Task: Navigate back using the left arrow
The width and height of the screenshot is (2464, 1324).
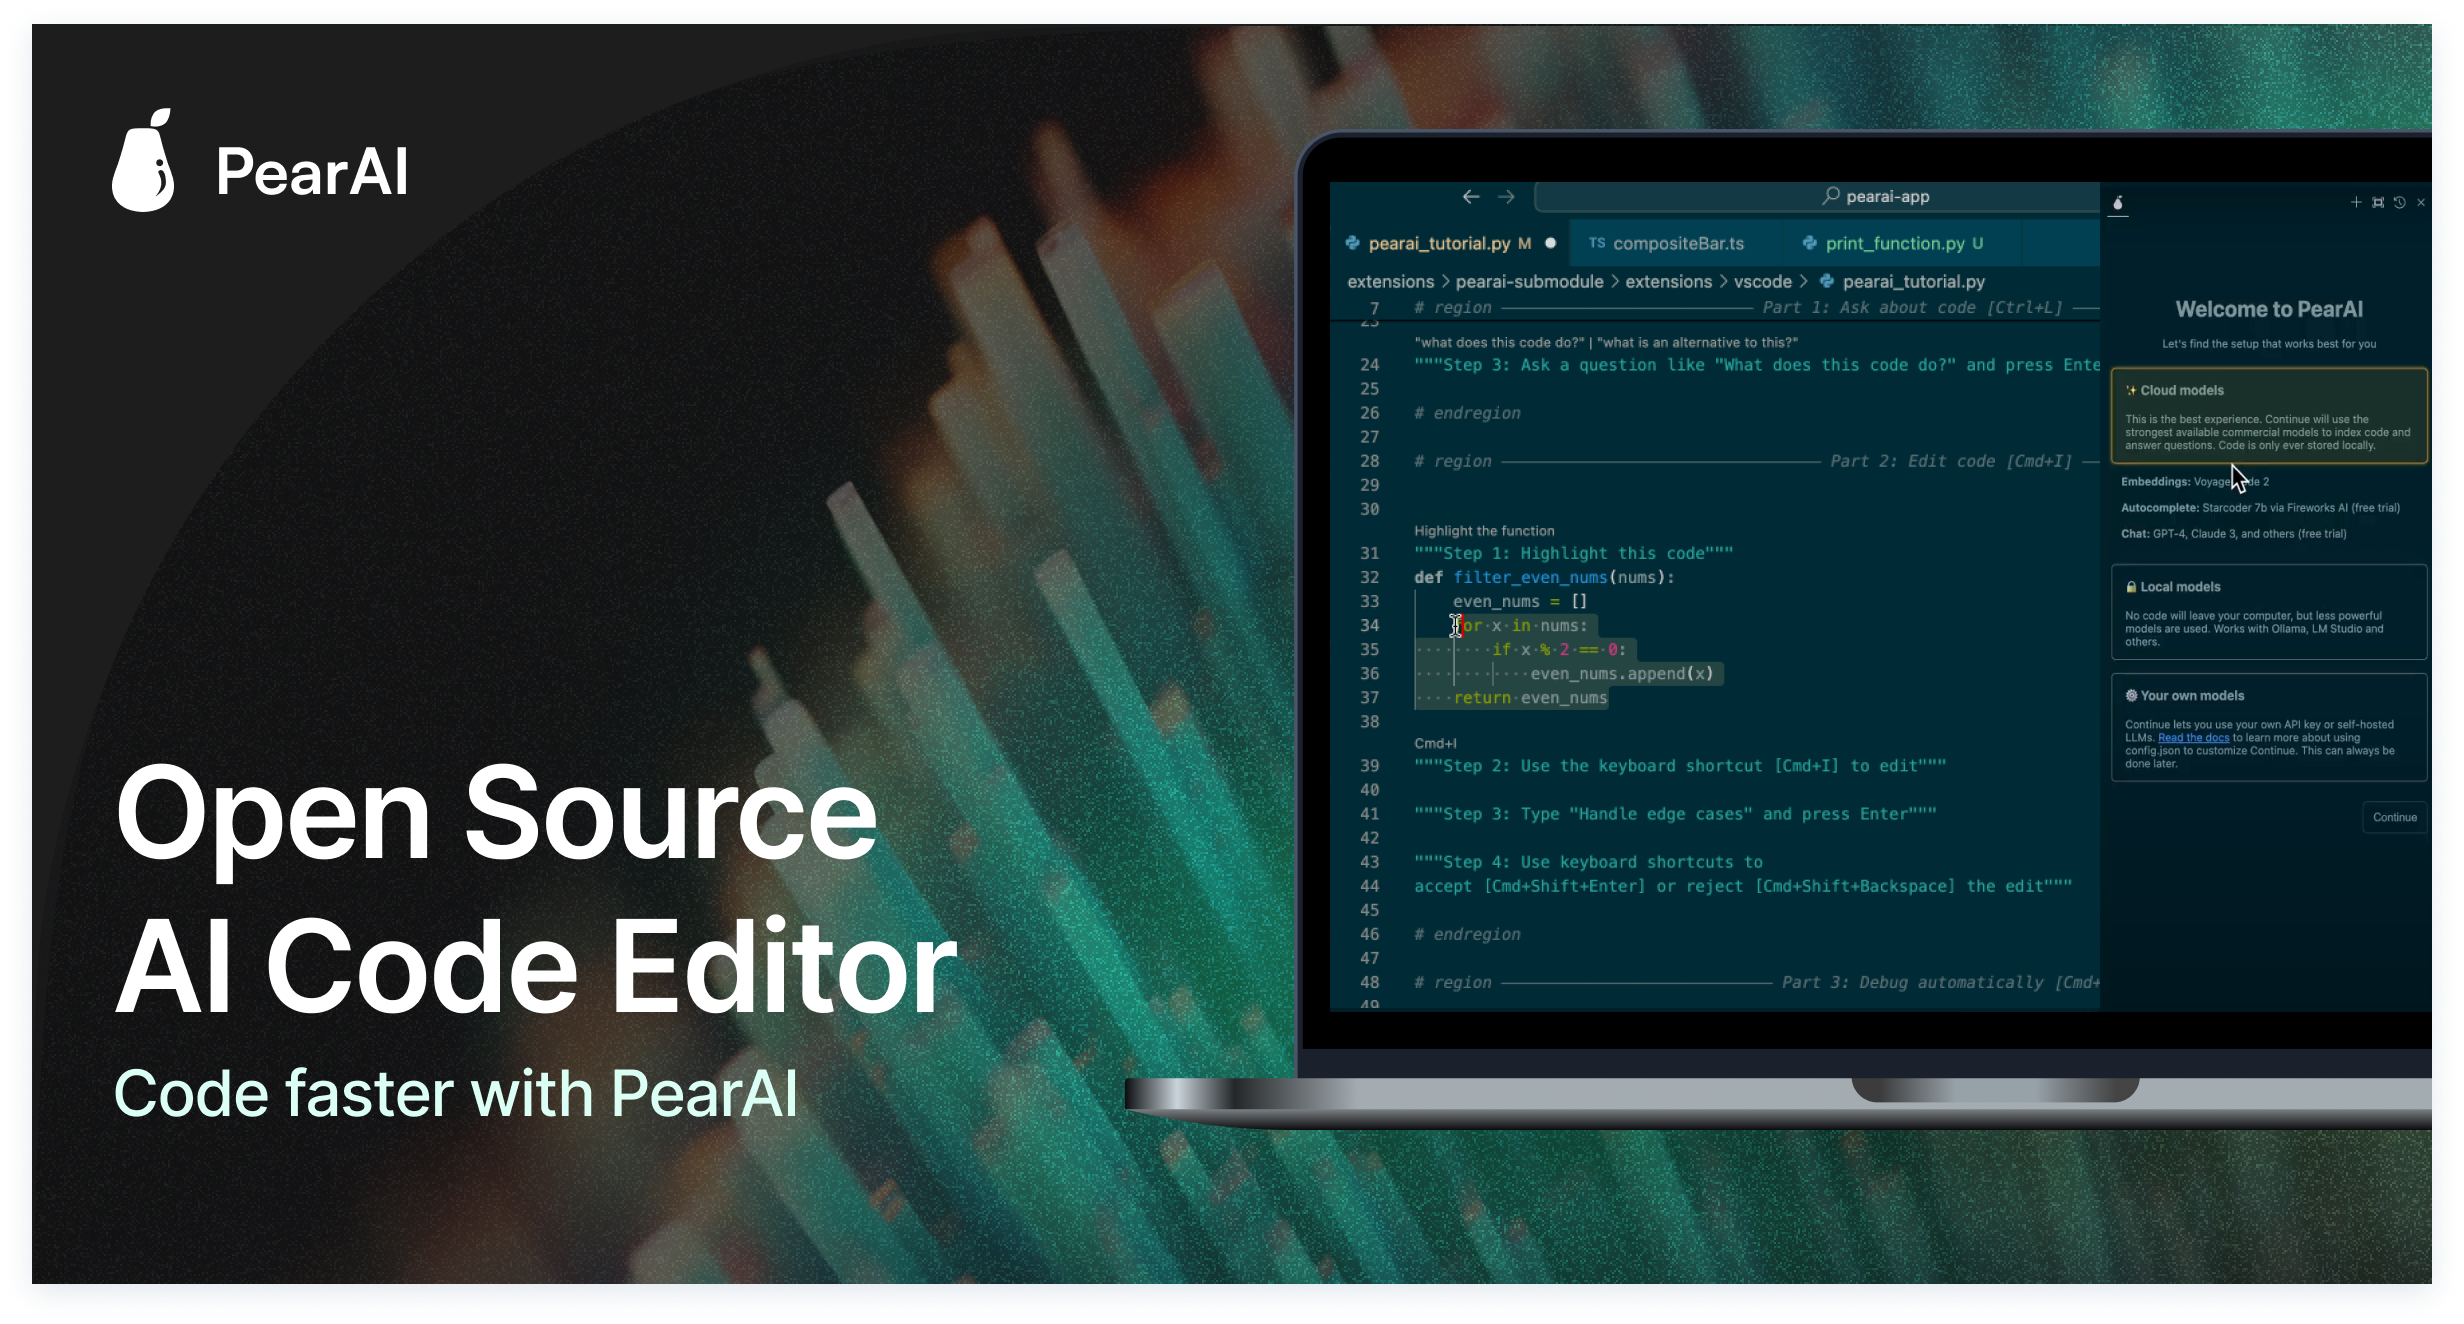Action: (1470, 196)
